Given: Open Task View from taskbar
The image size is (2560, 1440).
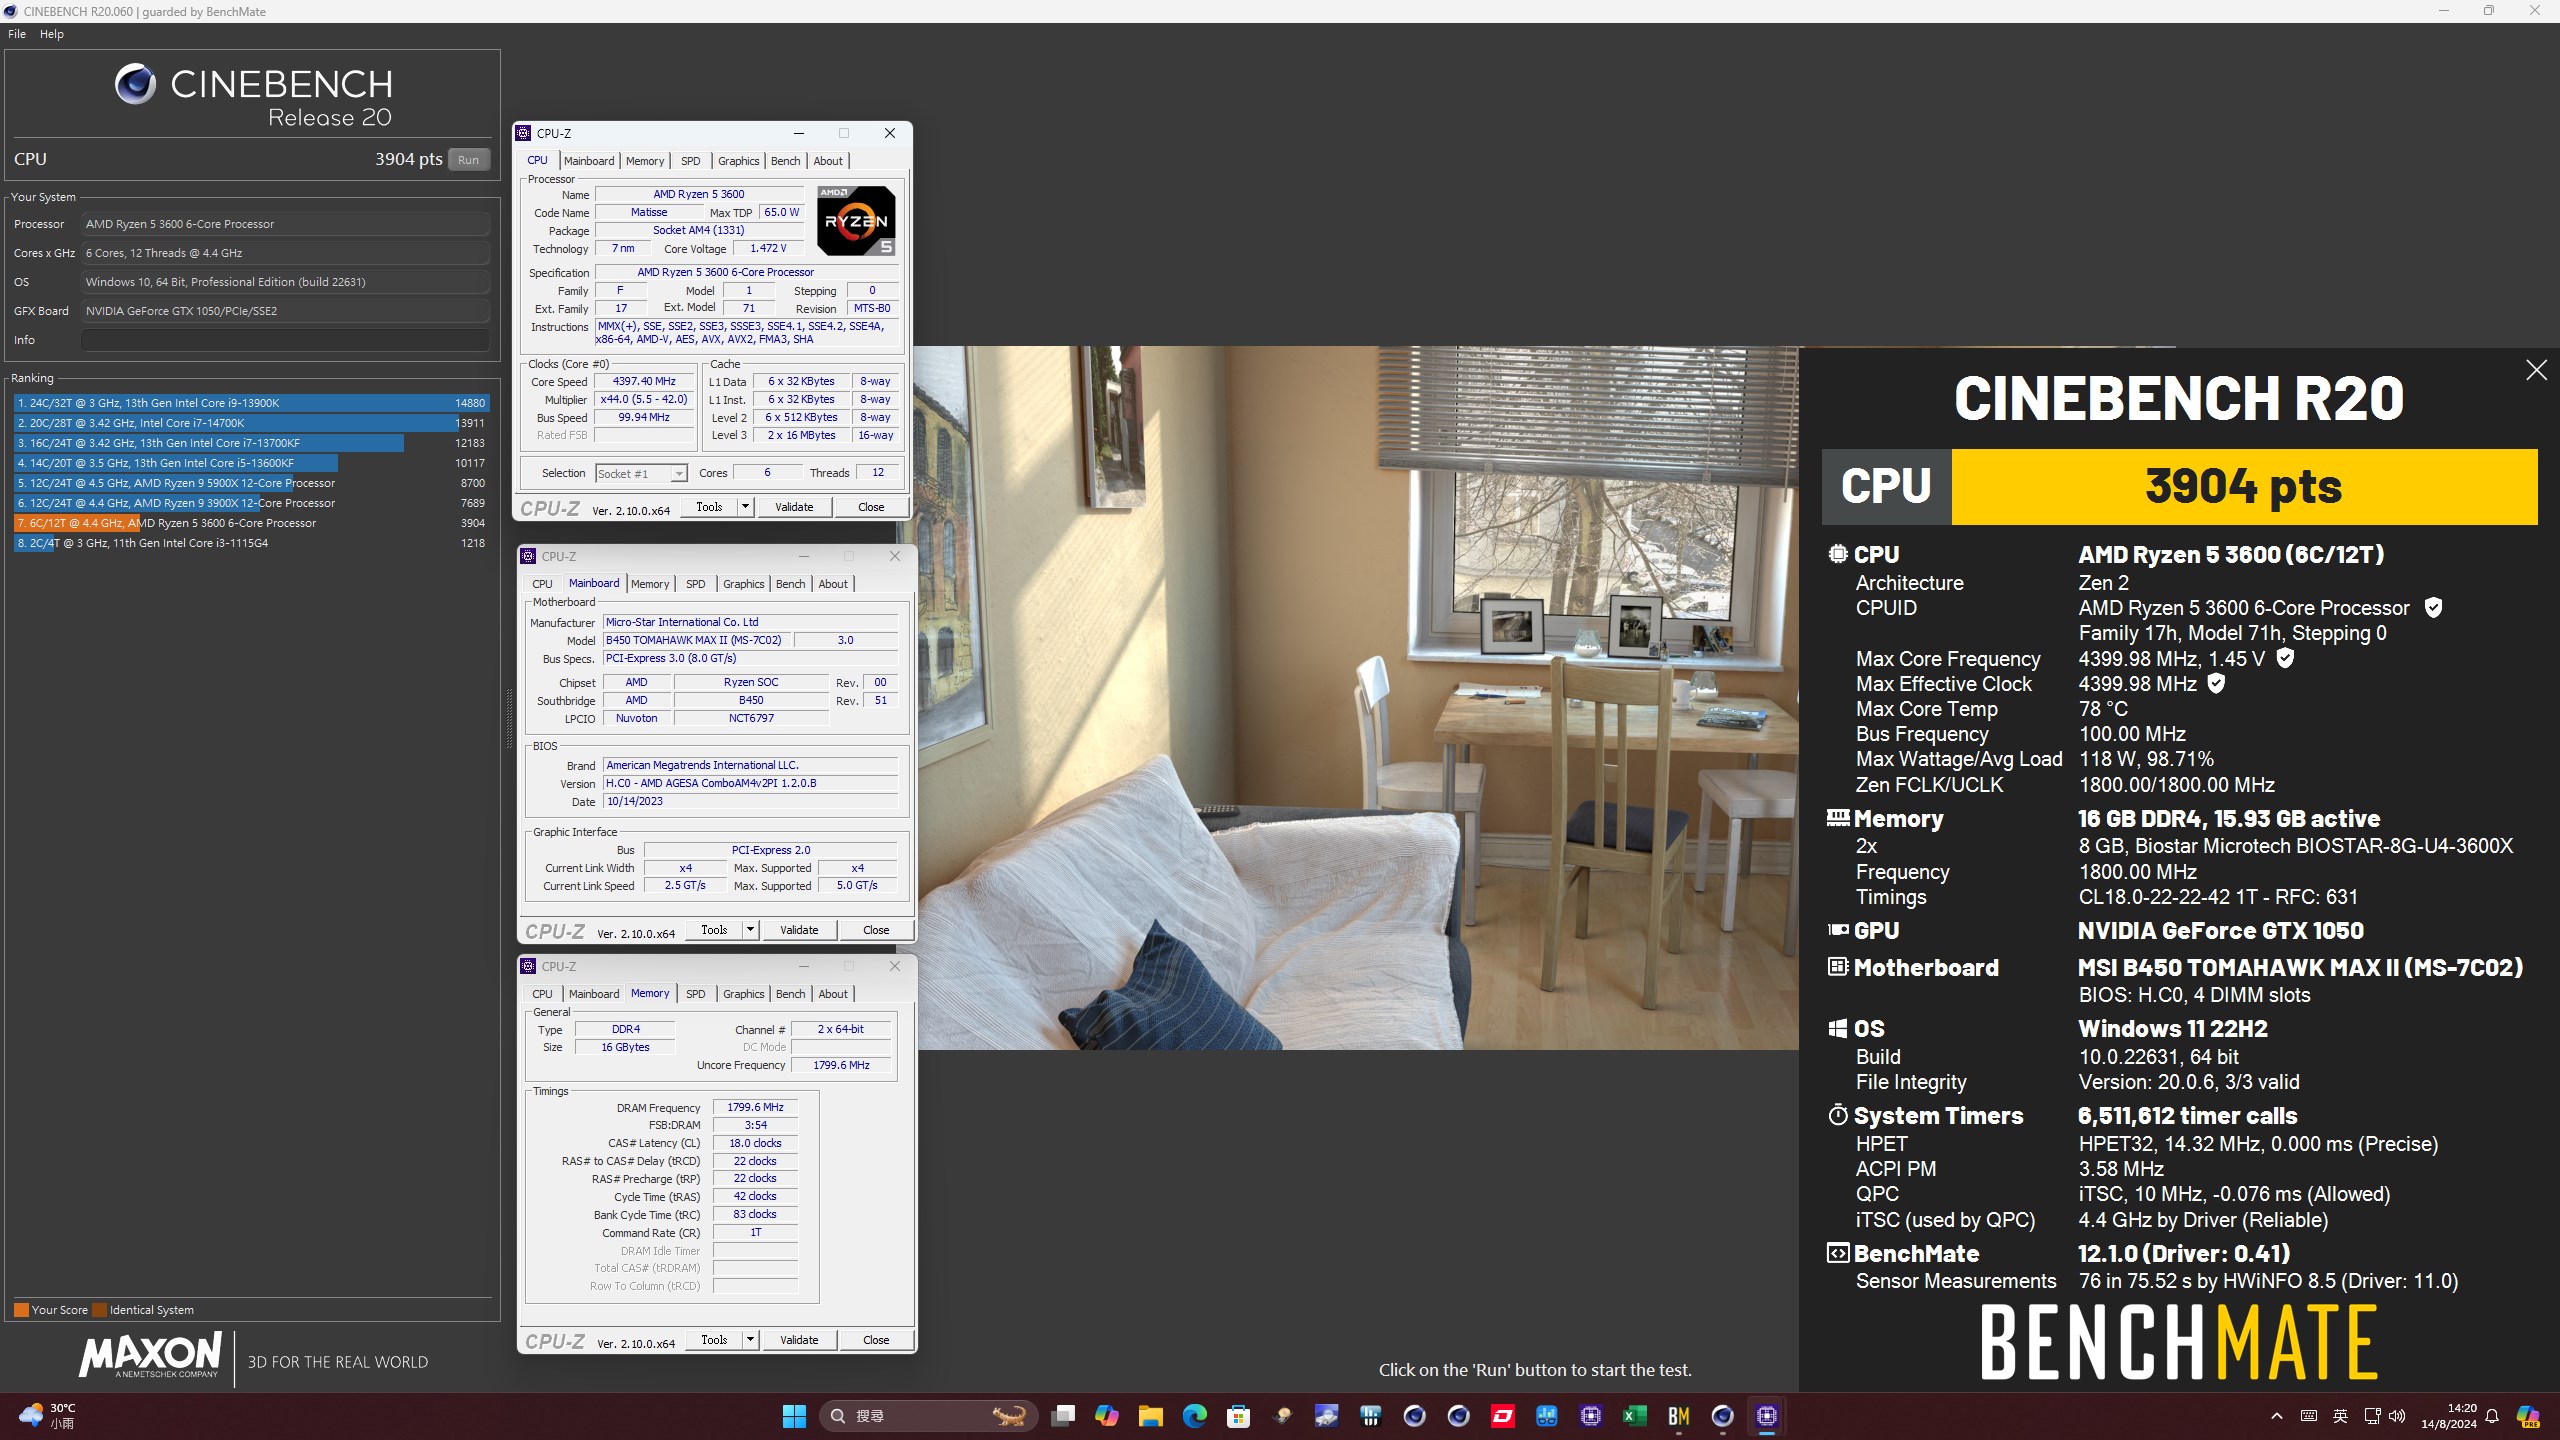Looking at the screenshot, I should 1063,1416.
